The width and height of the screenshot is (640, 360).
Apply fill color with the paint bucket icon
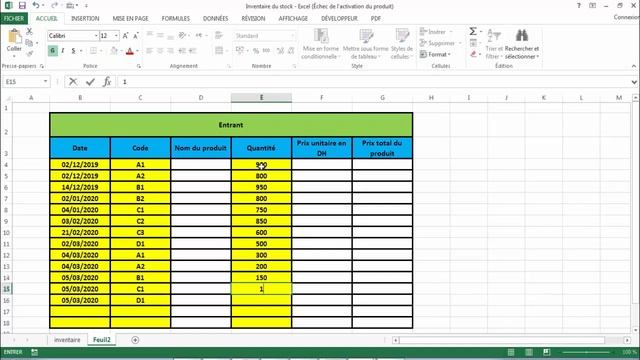tap(114, 51)
